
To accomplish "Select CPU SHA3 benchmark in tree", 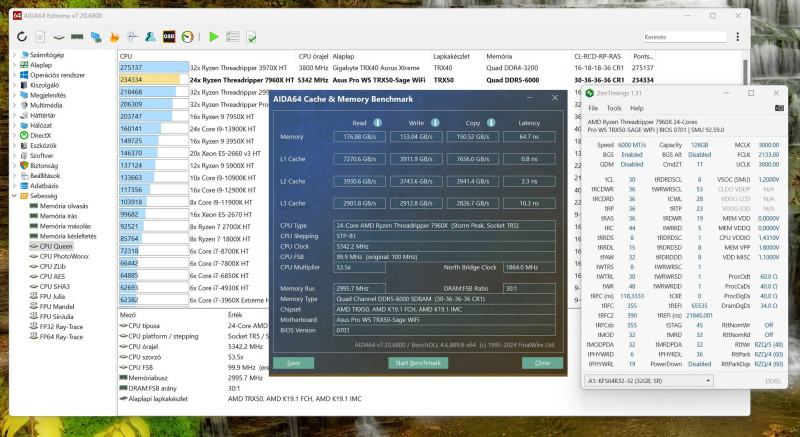I will (x=55, y=287).
